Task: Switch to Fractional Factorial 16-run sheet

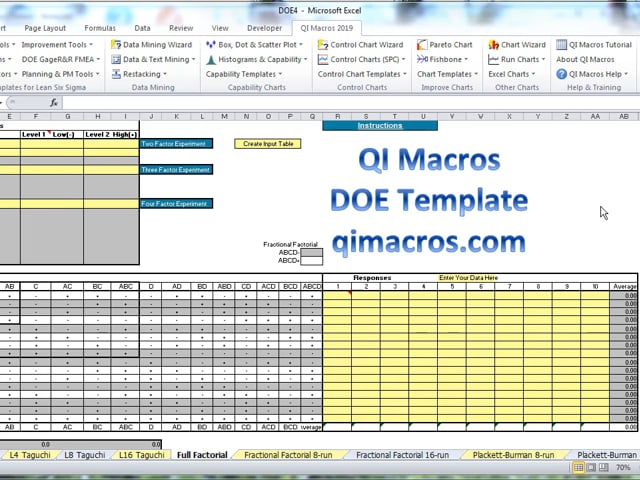Action: (402, 455)
